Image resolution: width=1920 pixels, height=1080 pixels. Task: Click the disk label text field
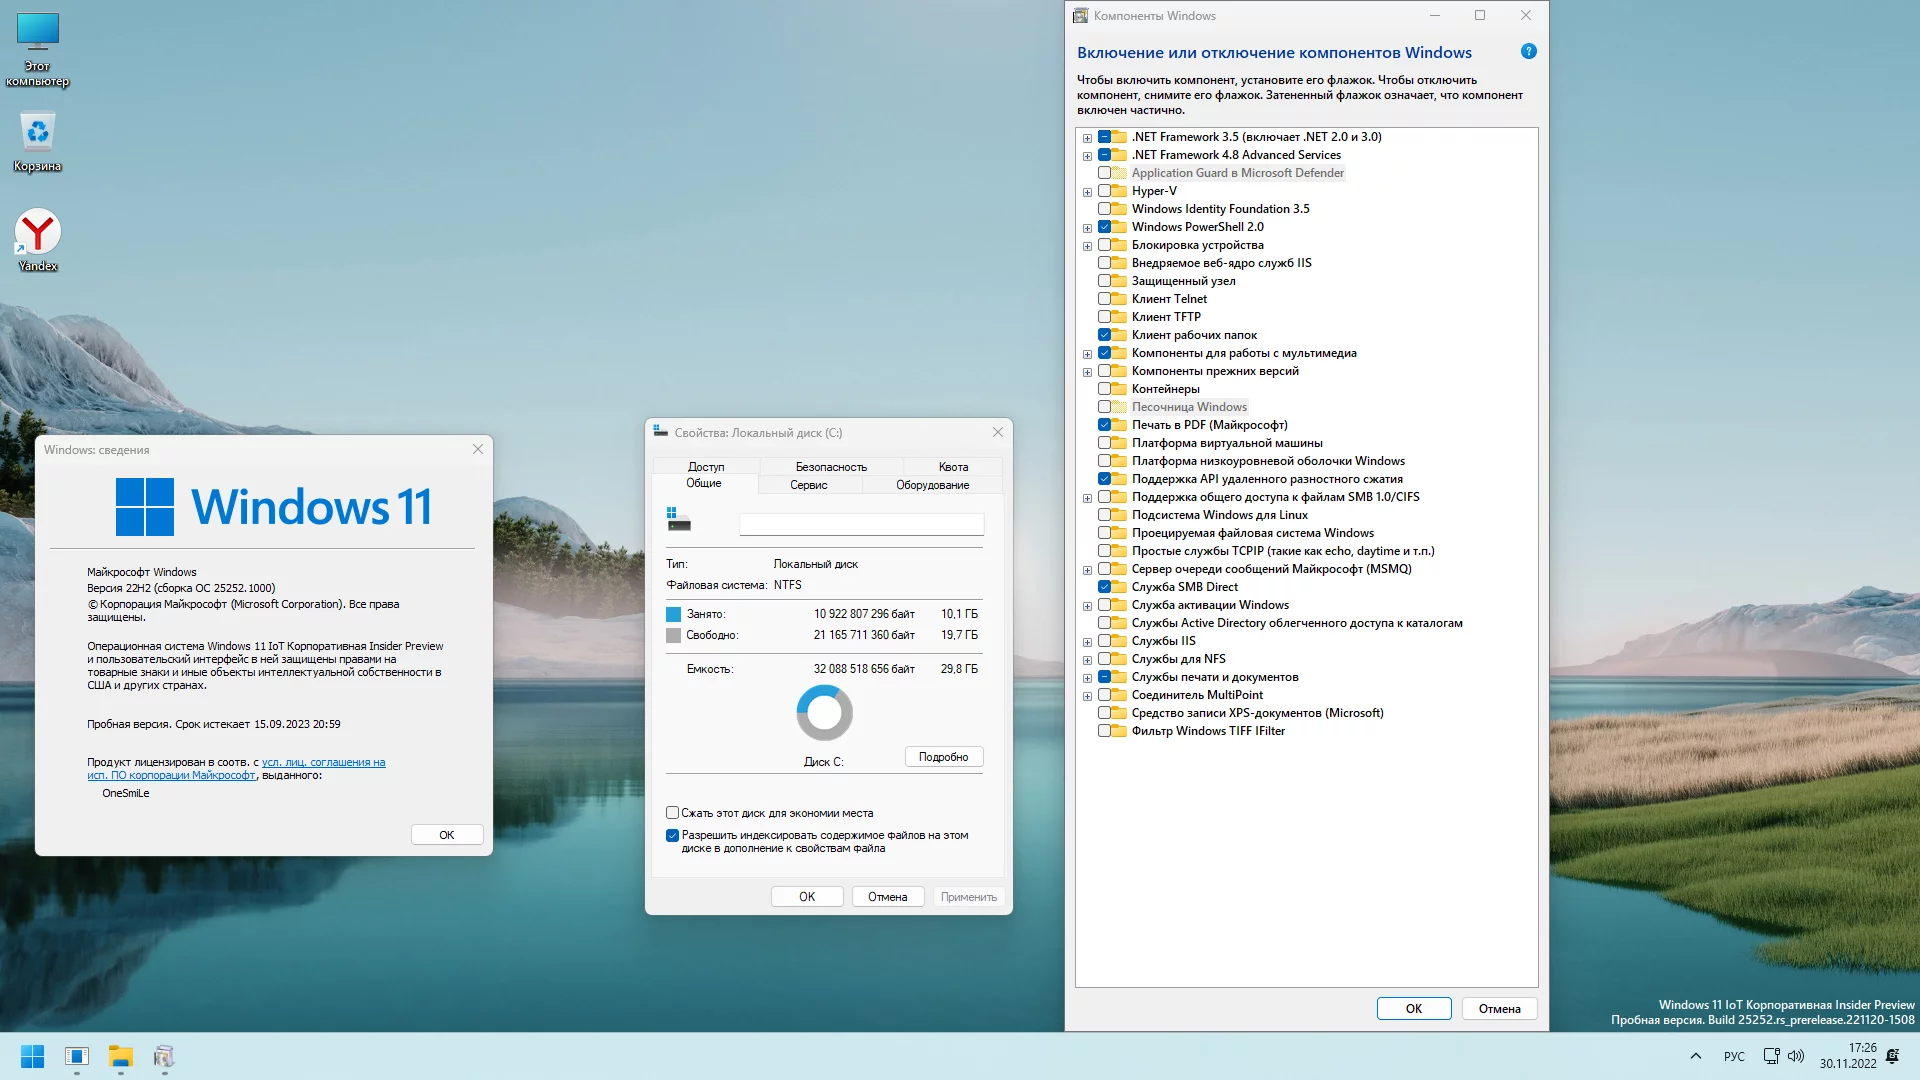(x=861, y=524)
